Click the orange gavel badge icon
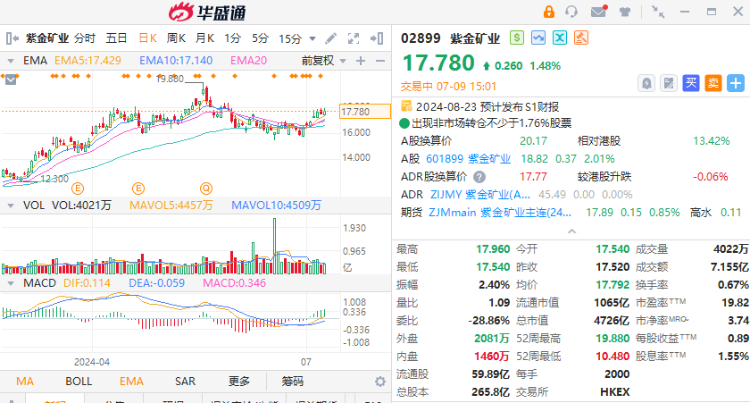This screenshot has width=750, height=403. [x=581, y=38]
